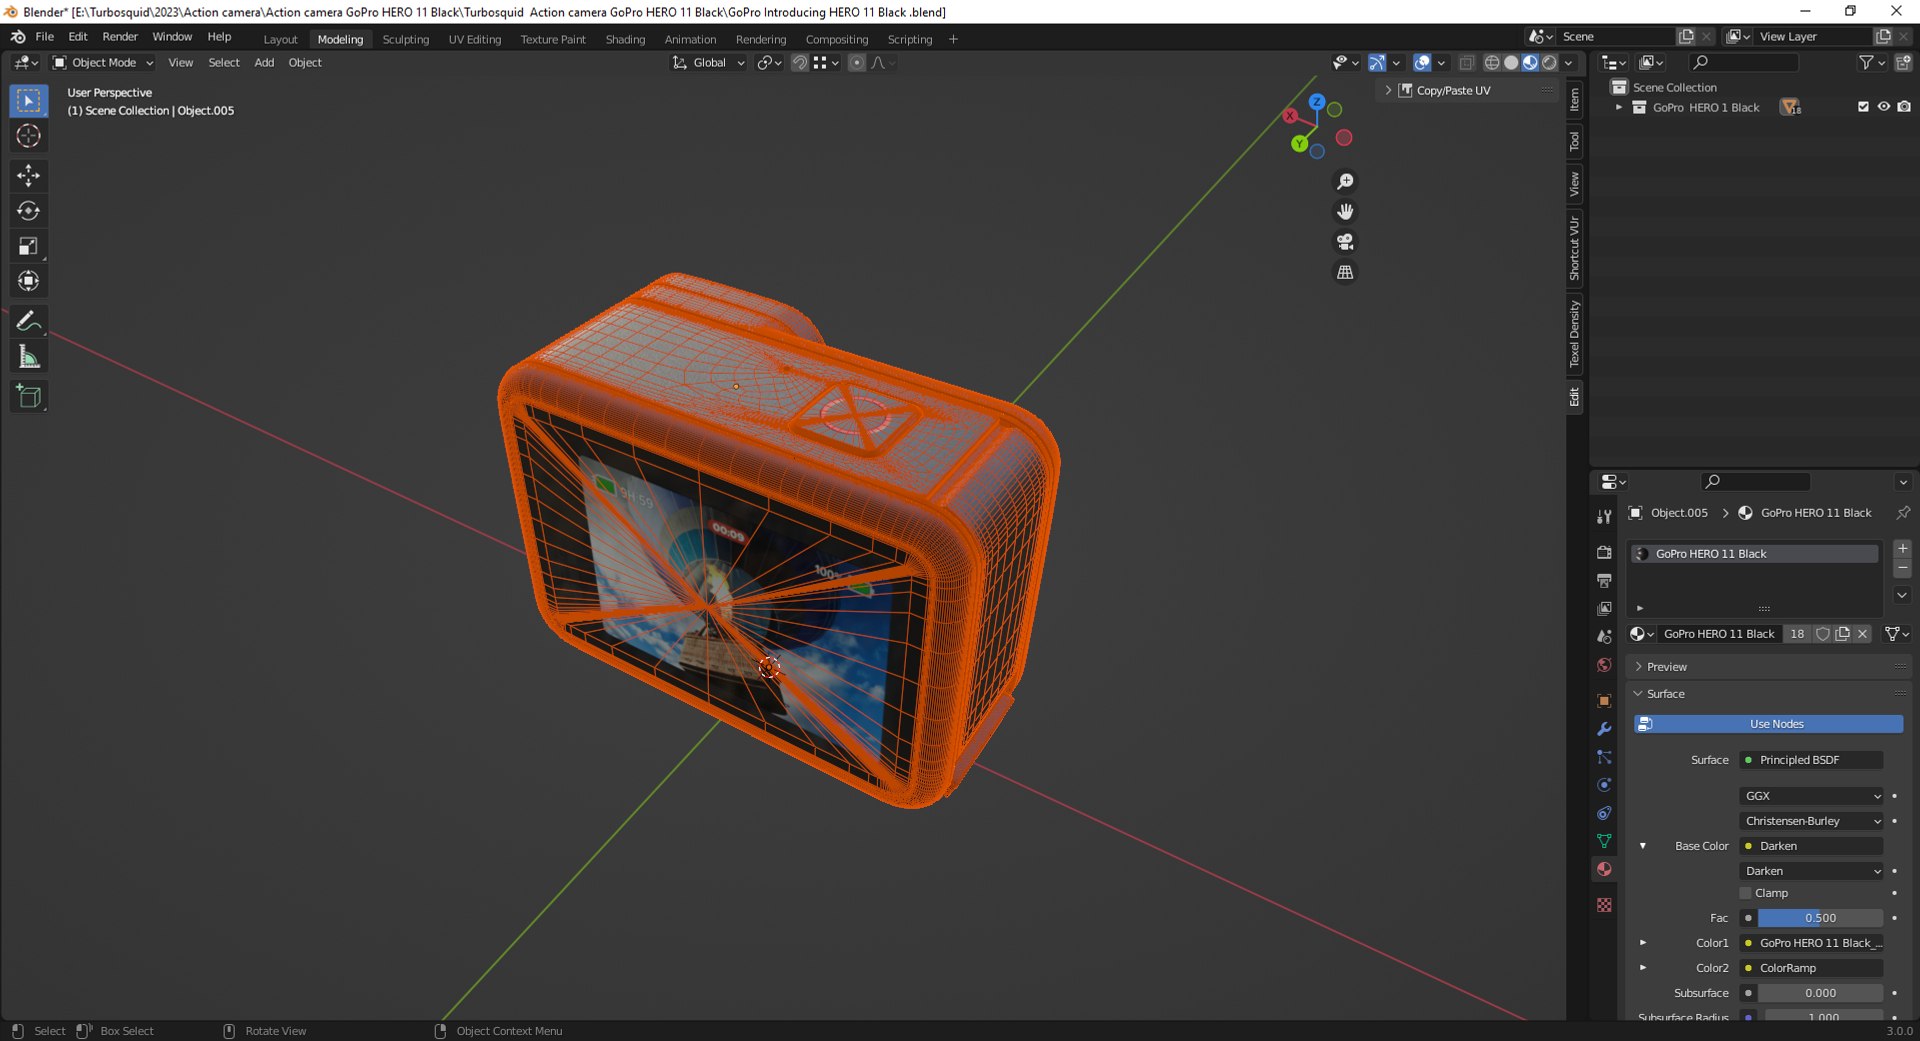Toggle viewport overlays button
The width and height of the screenshot is (1920, 1041).
point(1422,63)
